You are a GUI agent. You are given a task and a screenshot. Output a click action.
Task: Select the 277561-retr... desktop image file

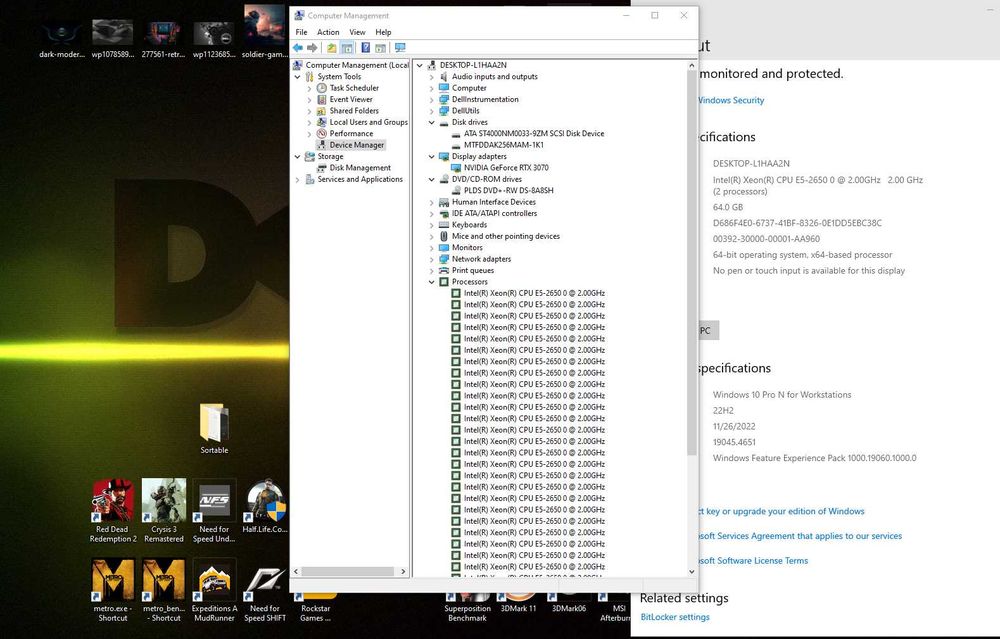click(164, 38)
